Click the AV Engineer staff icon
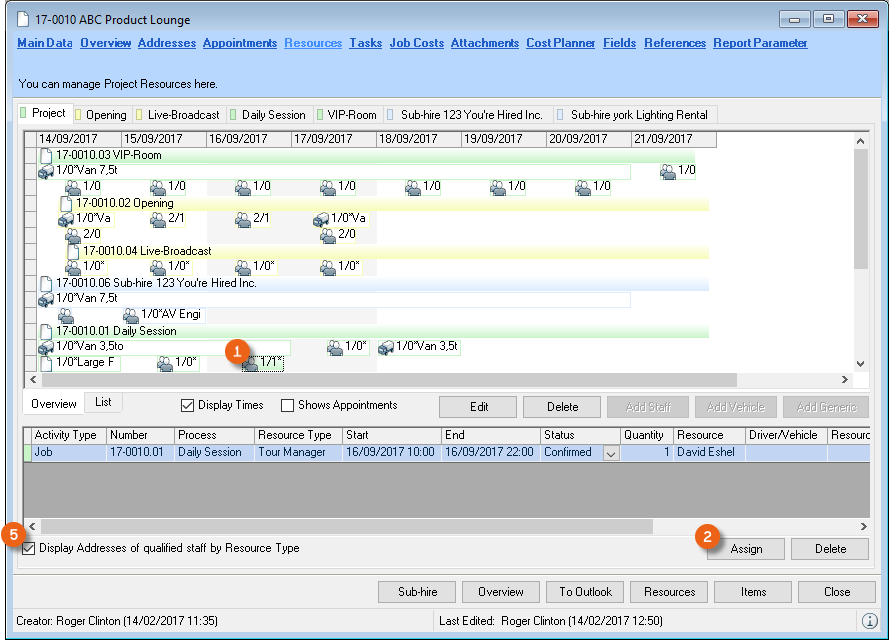Image resolution: width=889 pixels, height=640 pixels. point(130,315)
